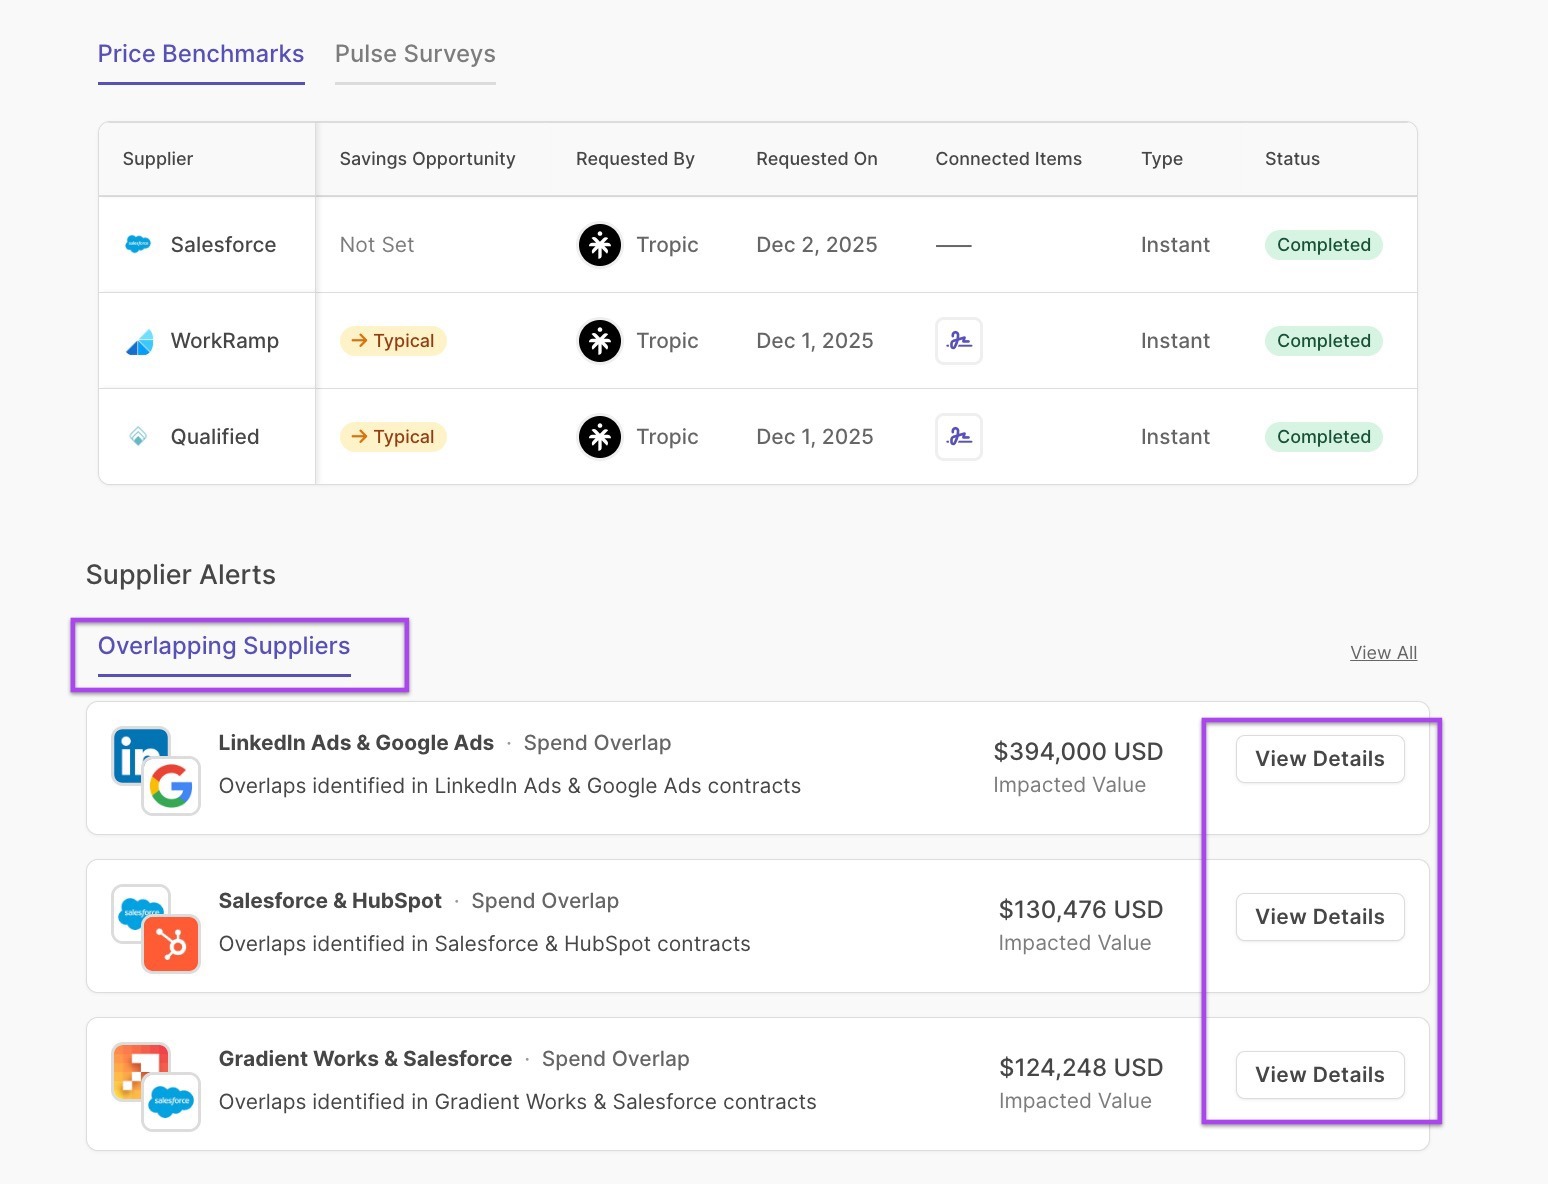Click Gradient Works and Salesforce logo pair
This screenshot has width=1548, height=1184.
(156, 1086)
